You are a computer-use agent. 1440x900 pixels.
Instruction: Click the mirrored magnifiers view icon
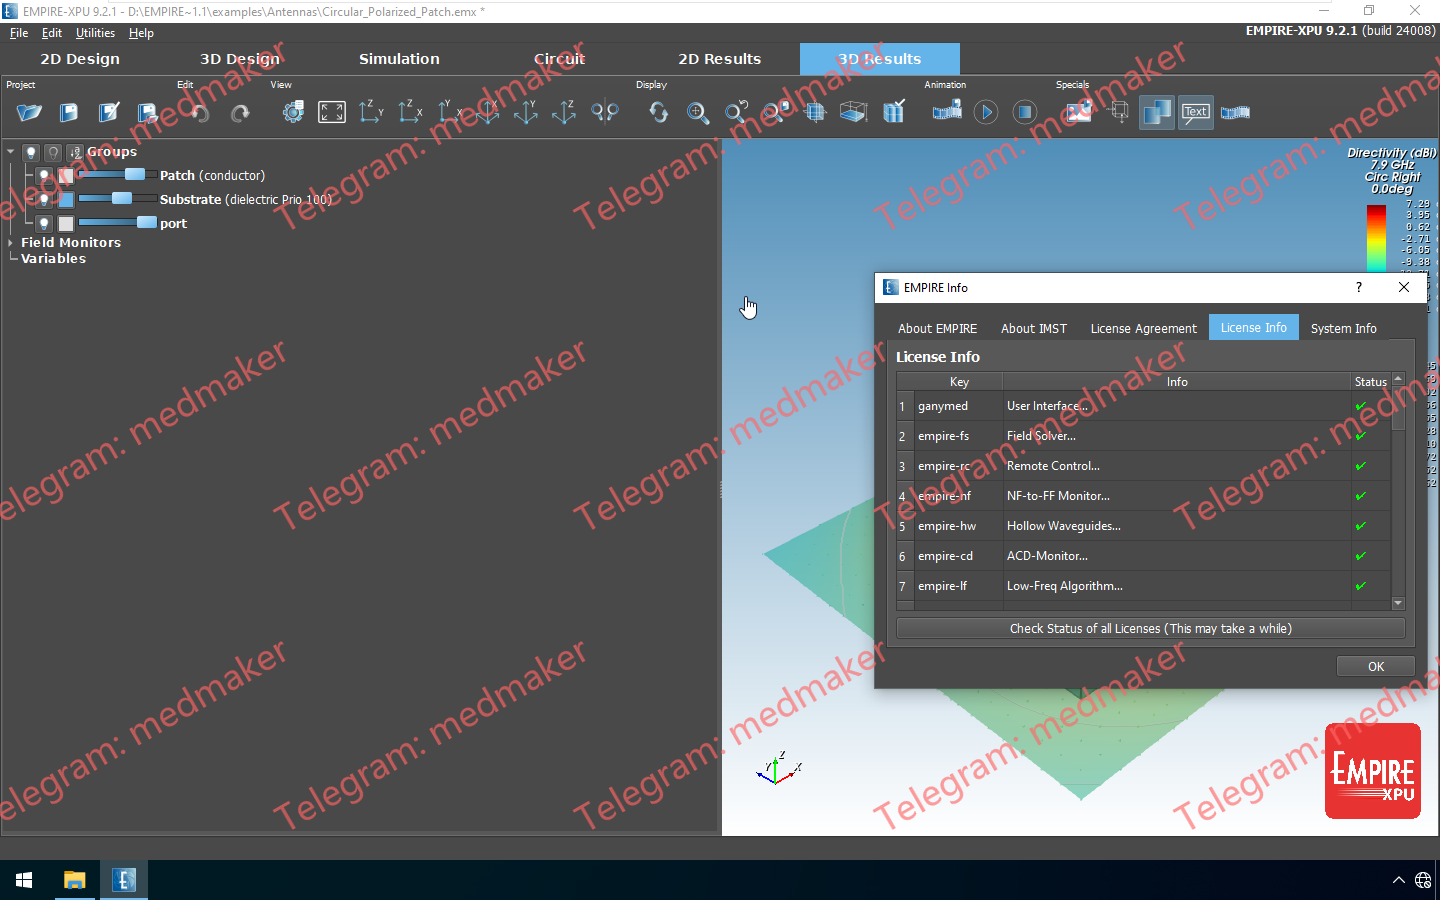[x=605, y=112]
